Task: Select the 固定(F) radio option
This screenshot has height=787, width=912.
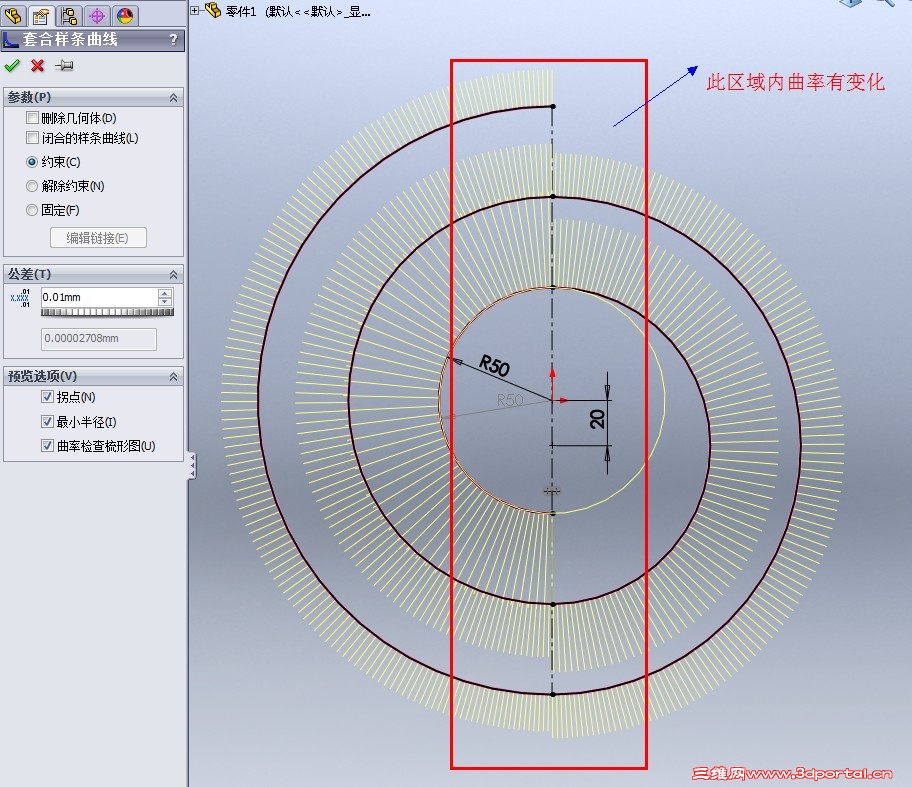Action: pyautogui.click(x=32, y=210)
